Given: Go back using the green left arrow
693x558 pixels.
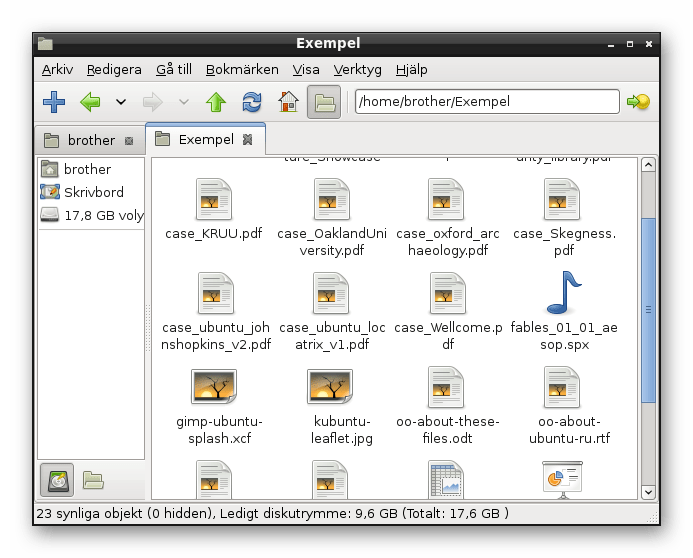Looking at the screenshot, I should click(91, 101).
